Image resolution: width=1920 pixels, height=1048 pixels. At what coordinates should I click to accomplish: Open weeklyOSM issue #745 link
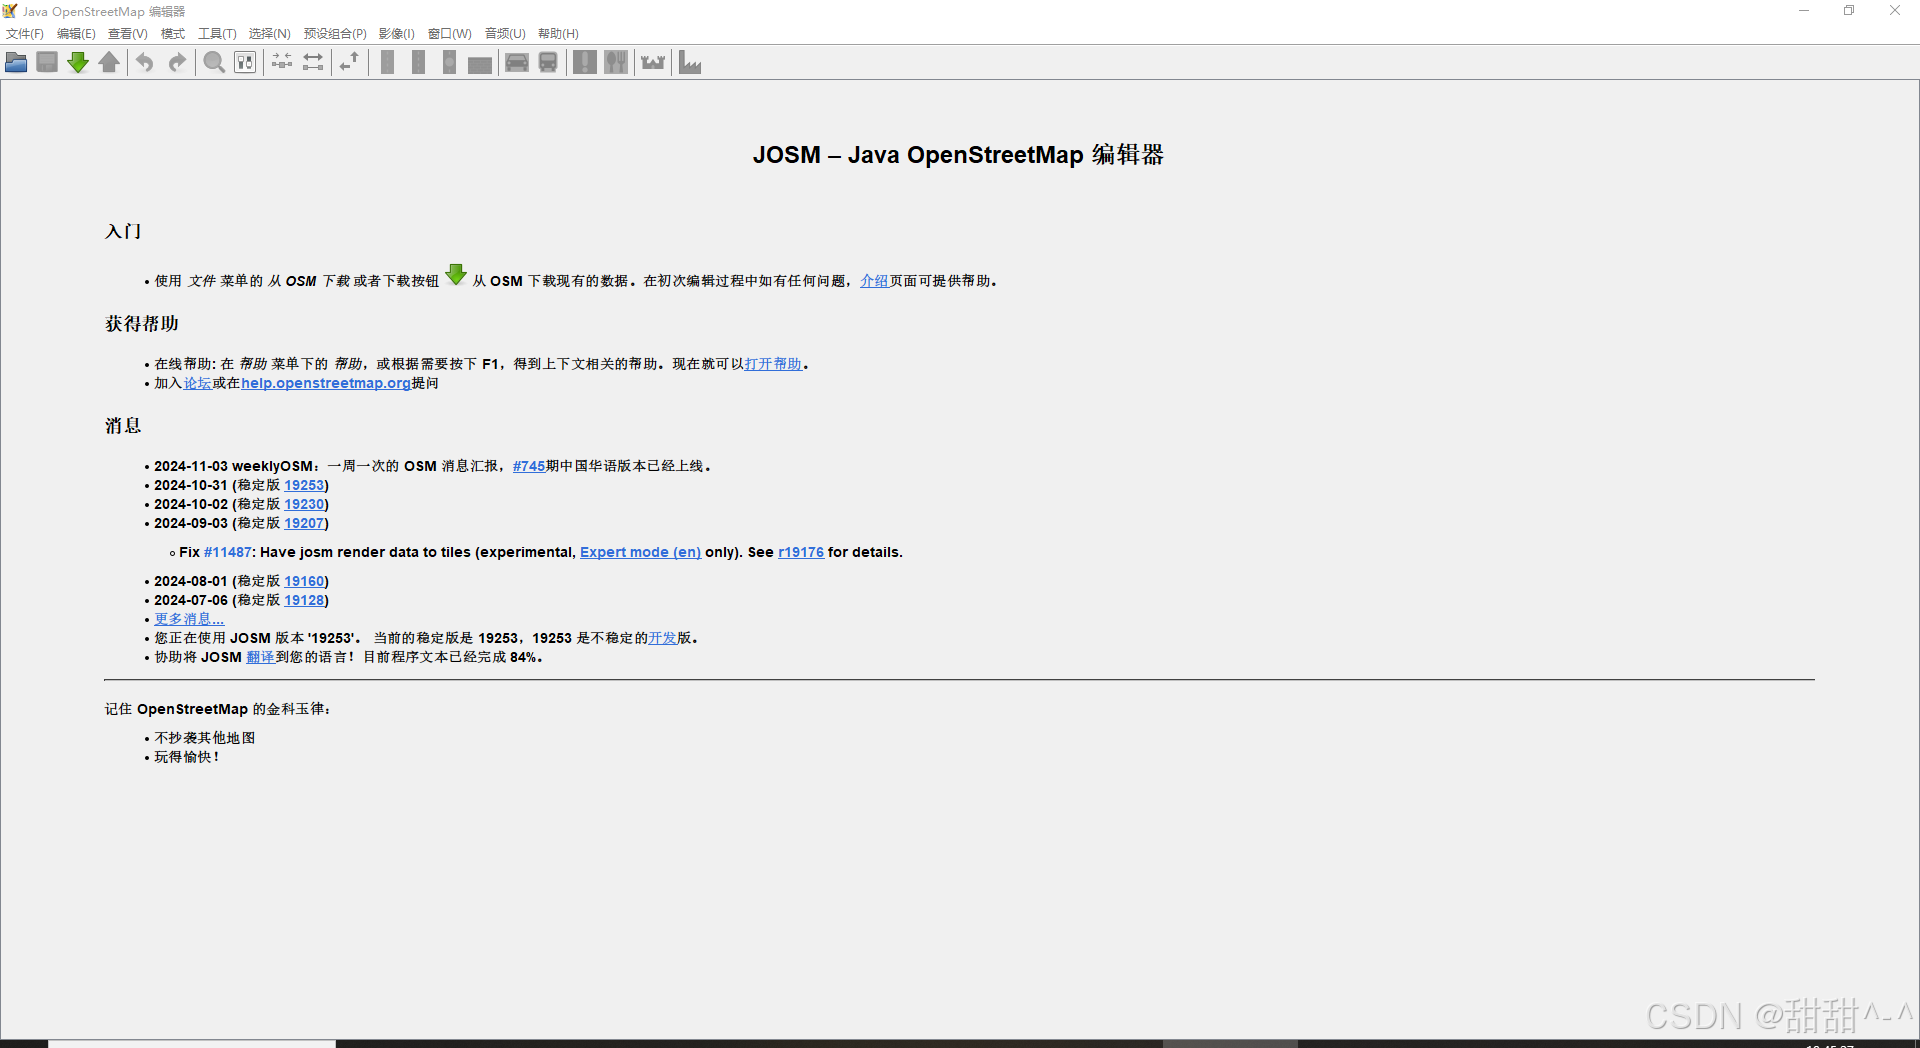point(529,466)
